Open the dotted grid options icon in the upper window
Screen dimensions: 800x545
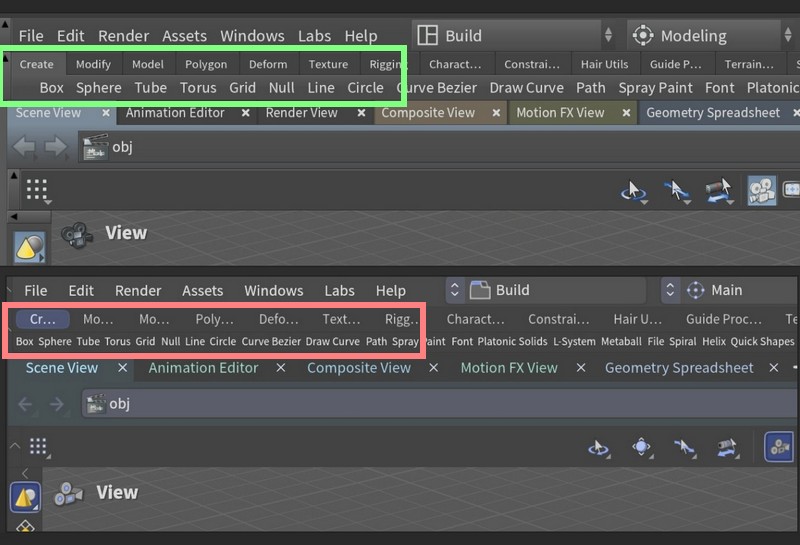coord(38,190)
